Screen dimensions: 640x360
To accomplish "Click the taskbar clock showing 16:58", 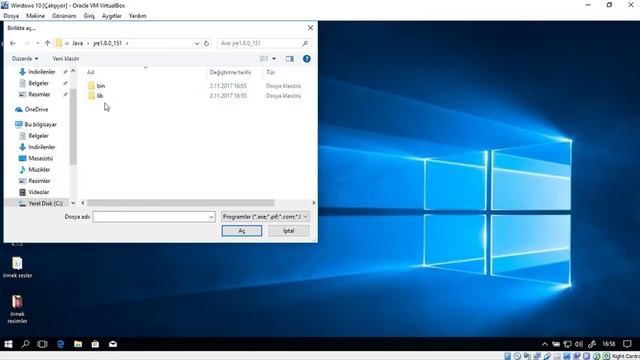I will click(609, 344).
